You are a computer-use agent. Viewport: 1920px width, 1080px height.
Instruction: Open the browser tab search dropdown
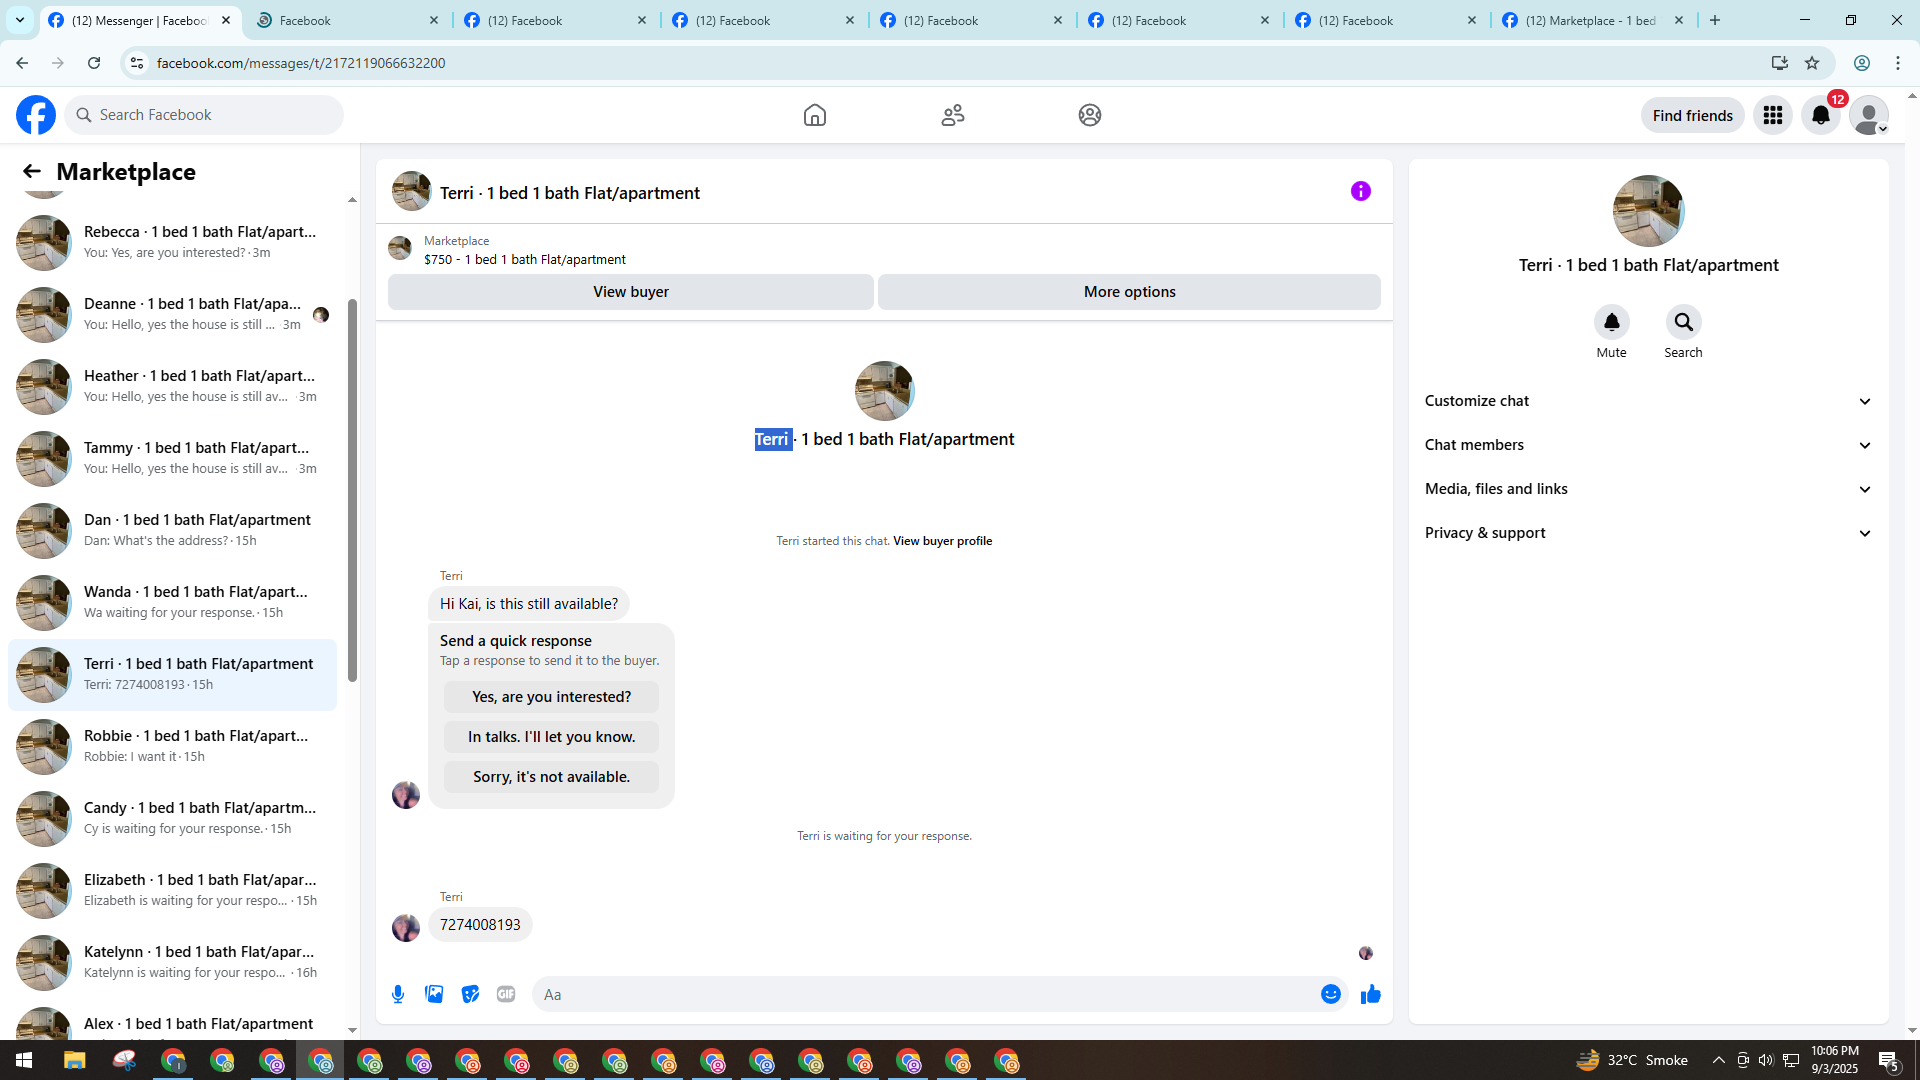pos(20,20)
